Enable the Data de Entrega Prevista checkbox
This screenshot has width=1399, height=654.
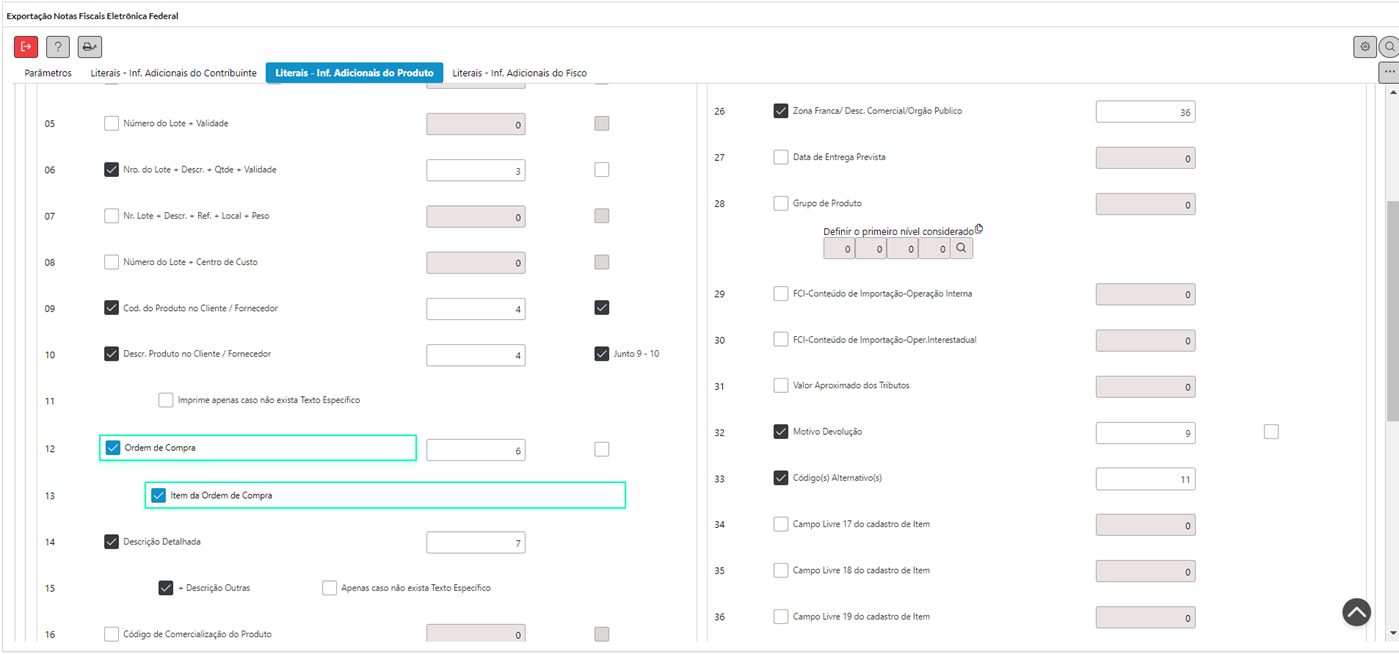(781, 157)
